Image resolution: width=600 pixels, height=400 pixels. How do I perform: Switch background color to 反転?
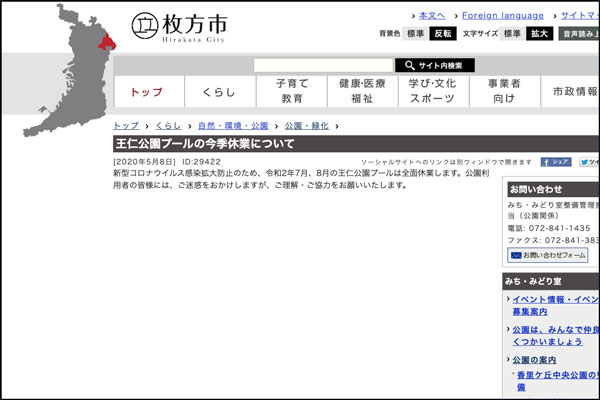[443, 34]
